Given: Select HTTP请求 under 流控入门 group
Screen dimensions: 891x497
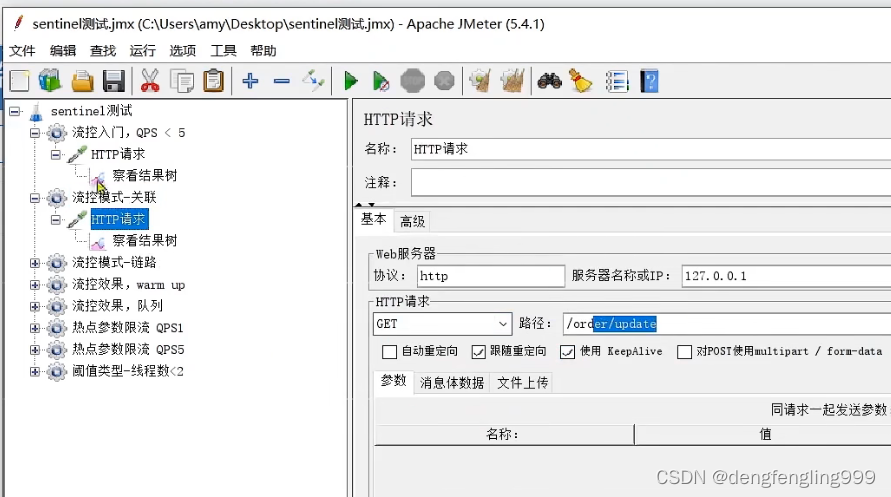Looking at the screenshot, I should point(118,154).
